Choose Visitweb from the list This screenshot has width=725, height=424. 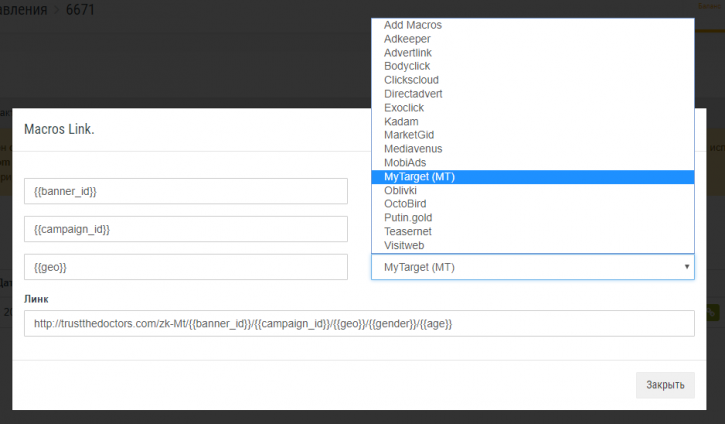(x=533, y=246)
